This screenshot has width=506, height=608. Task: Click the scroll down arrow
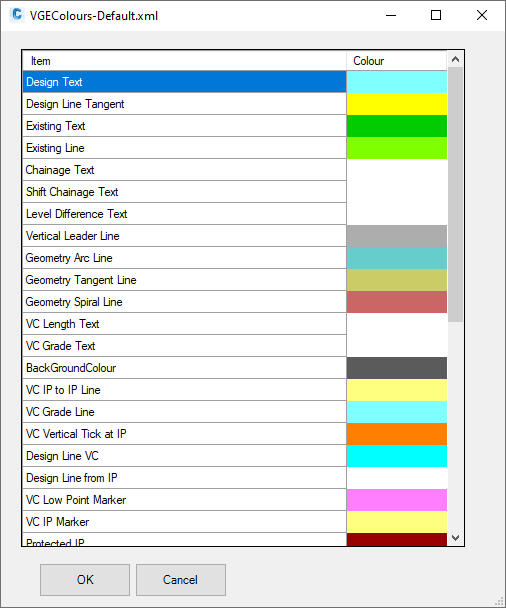(456, 538)
